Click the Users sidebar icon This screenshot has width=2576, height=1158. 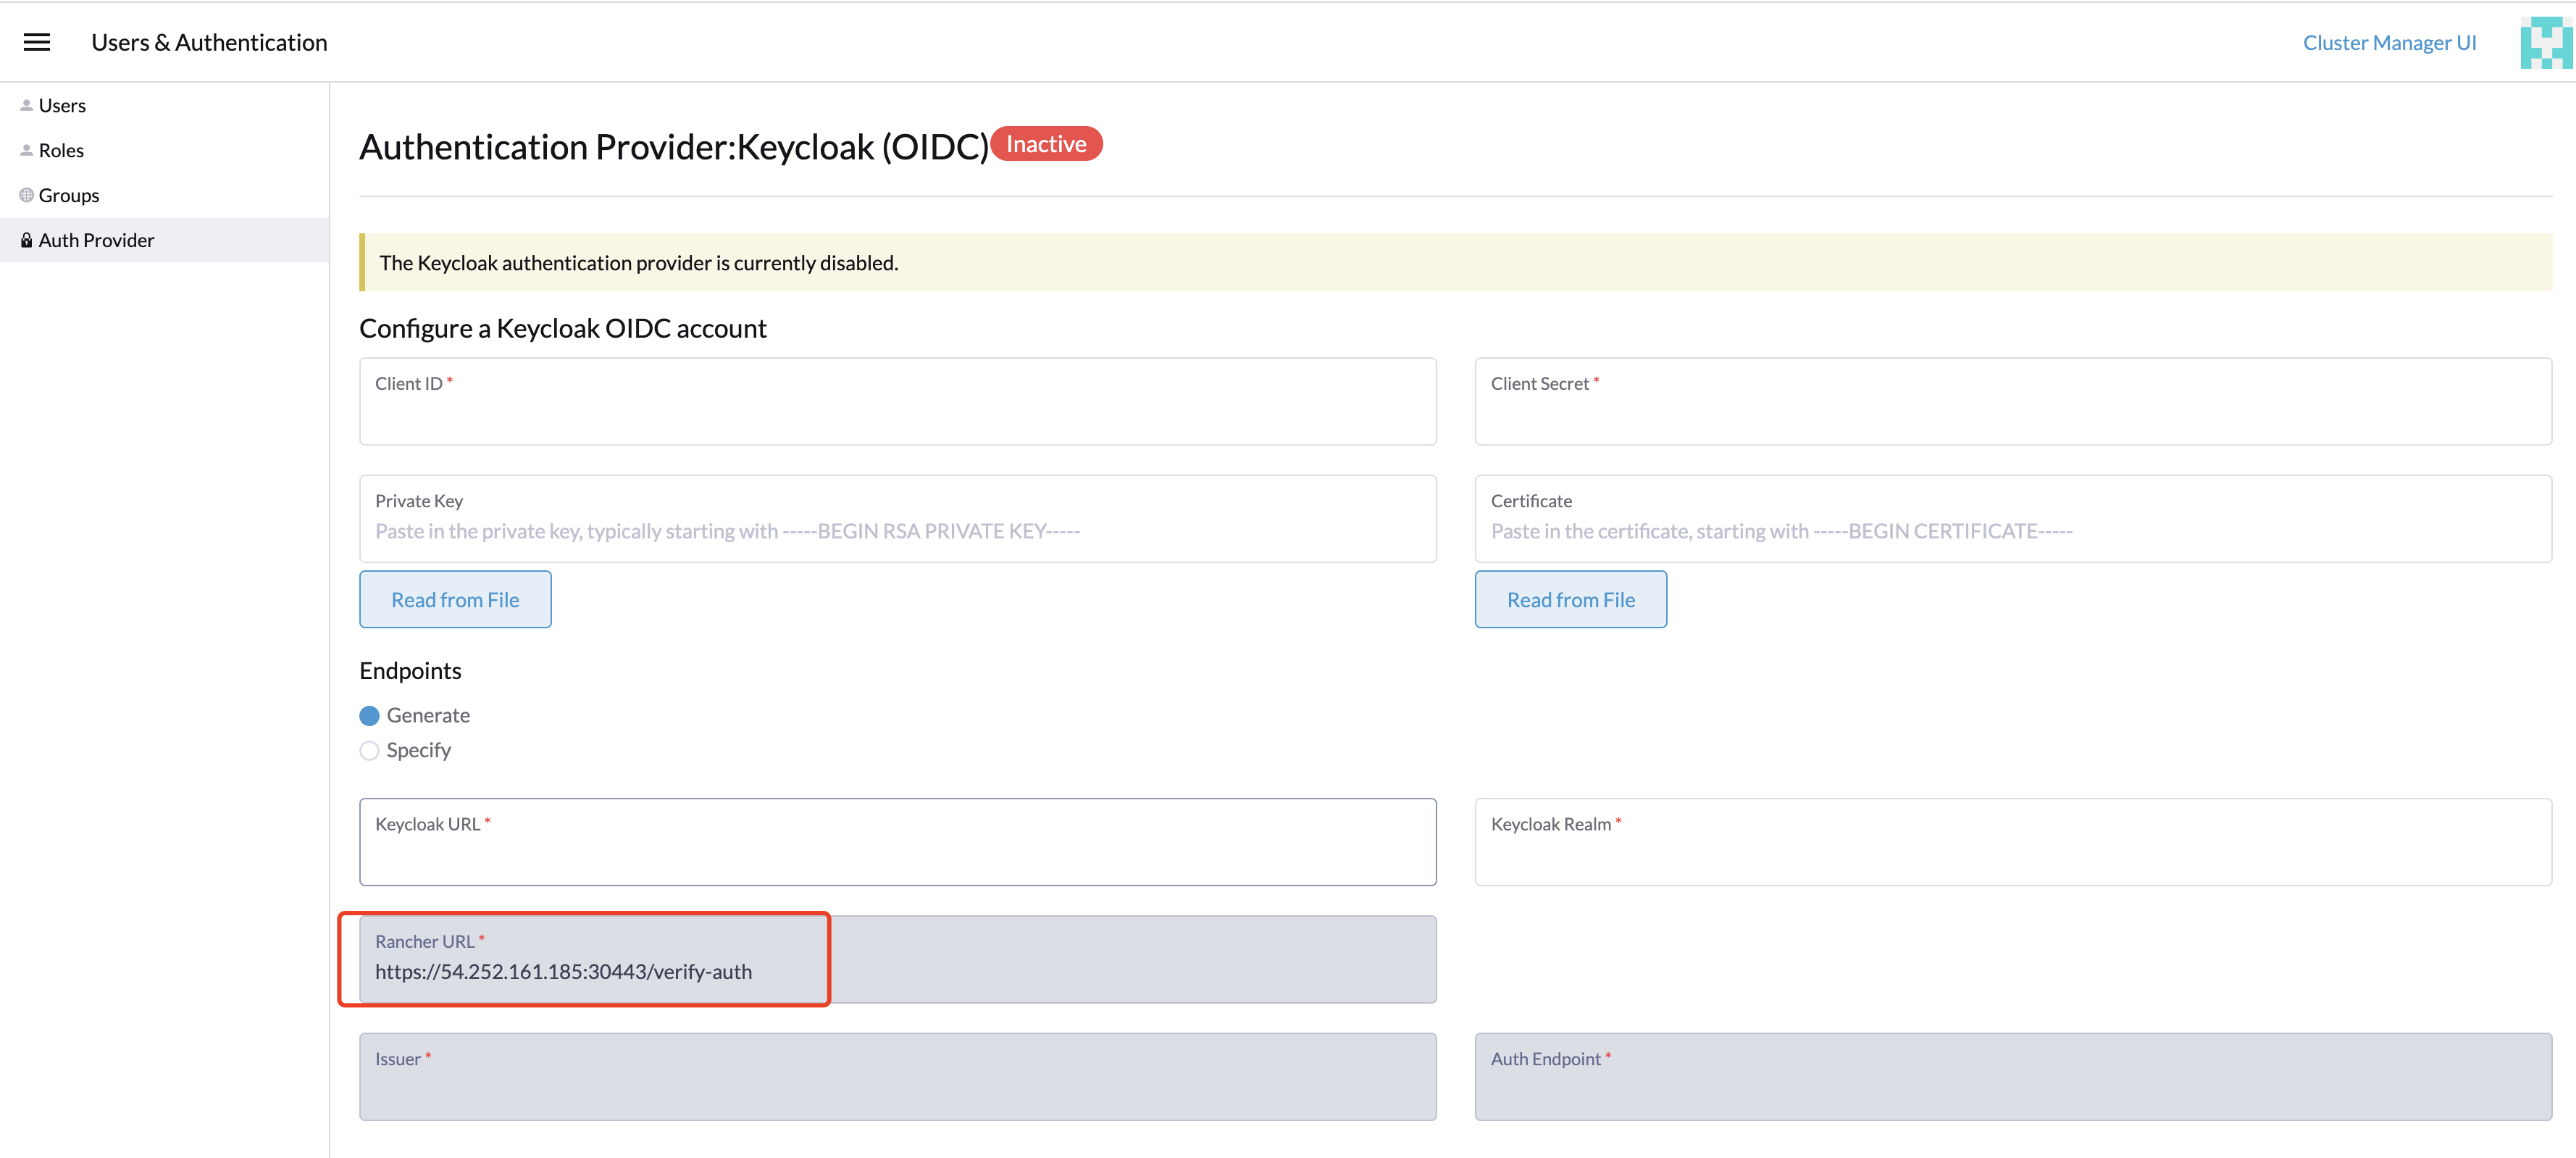tap(26, 105)
